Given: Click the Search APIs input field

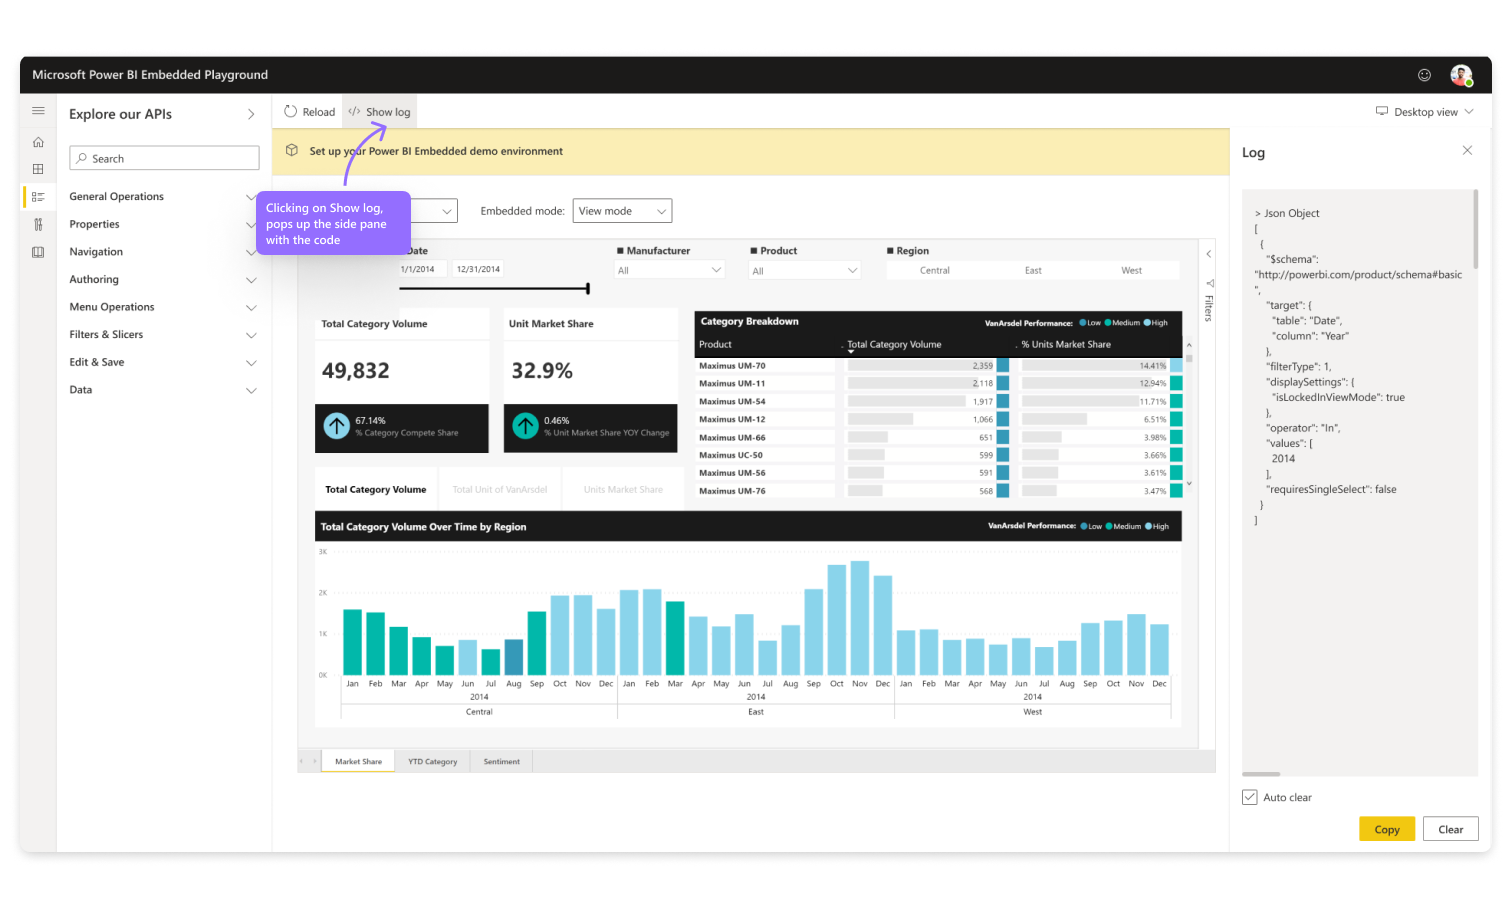Looking at the screenshot, I should 164,158.
